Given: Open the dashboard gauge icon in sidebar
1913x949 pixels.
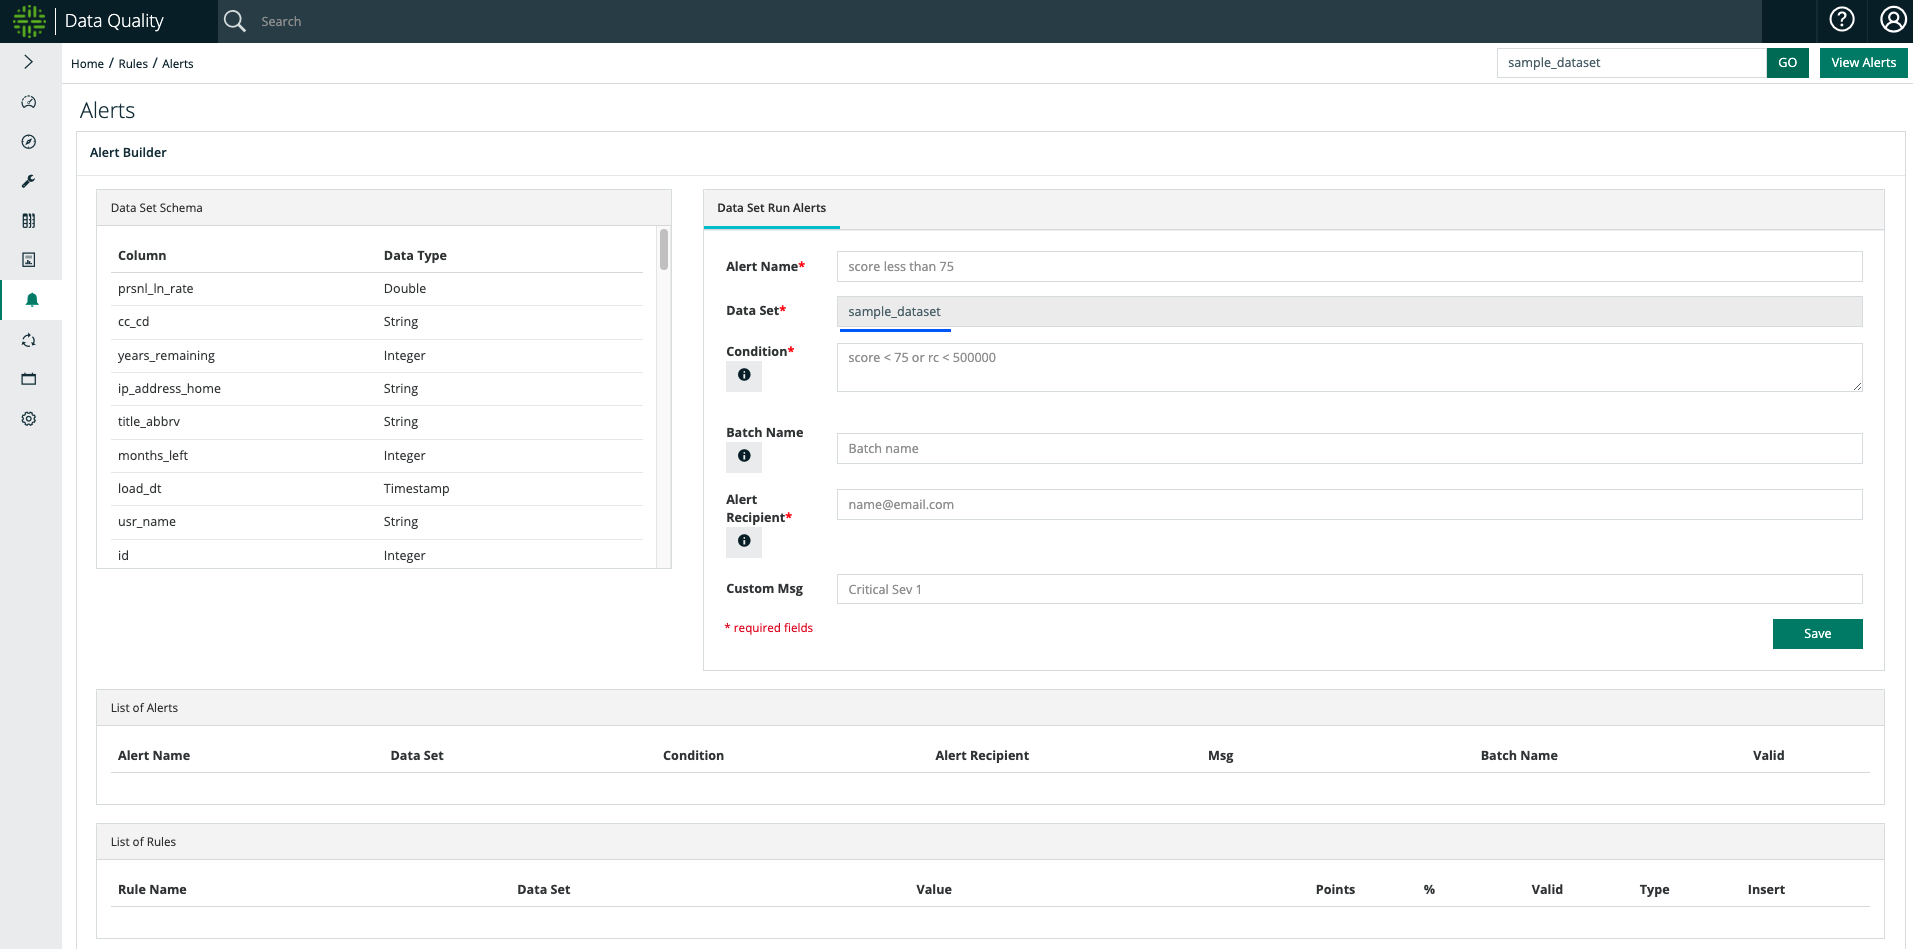Looking at the screenshot, I should pos(29,102).
